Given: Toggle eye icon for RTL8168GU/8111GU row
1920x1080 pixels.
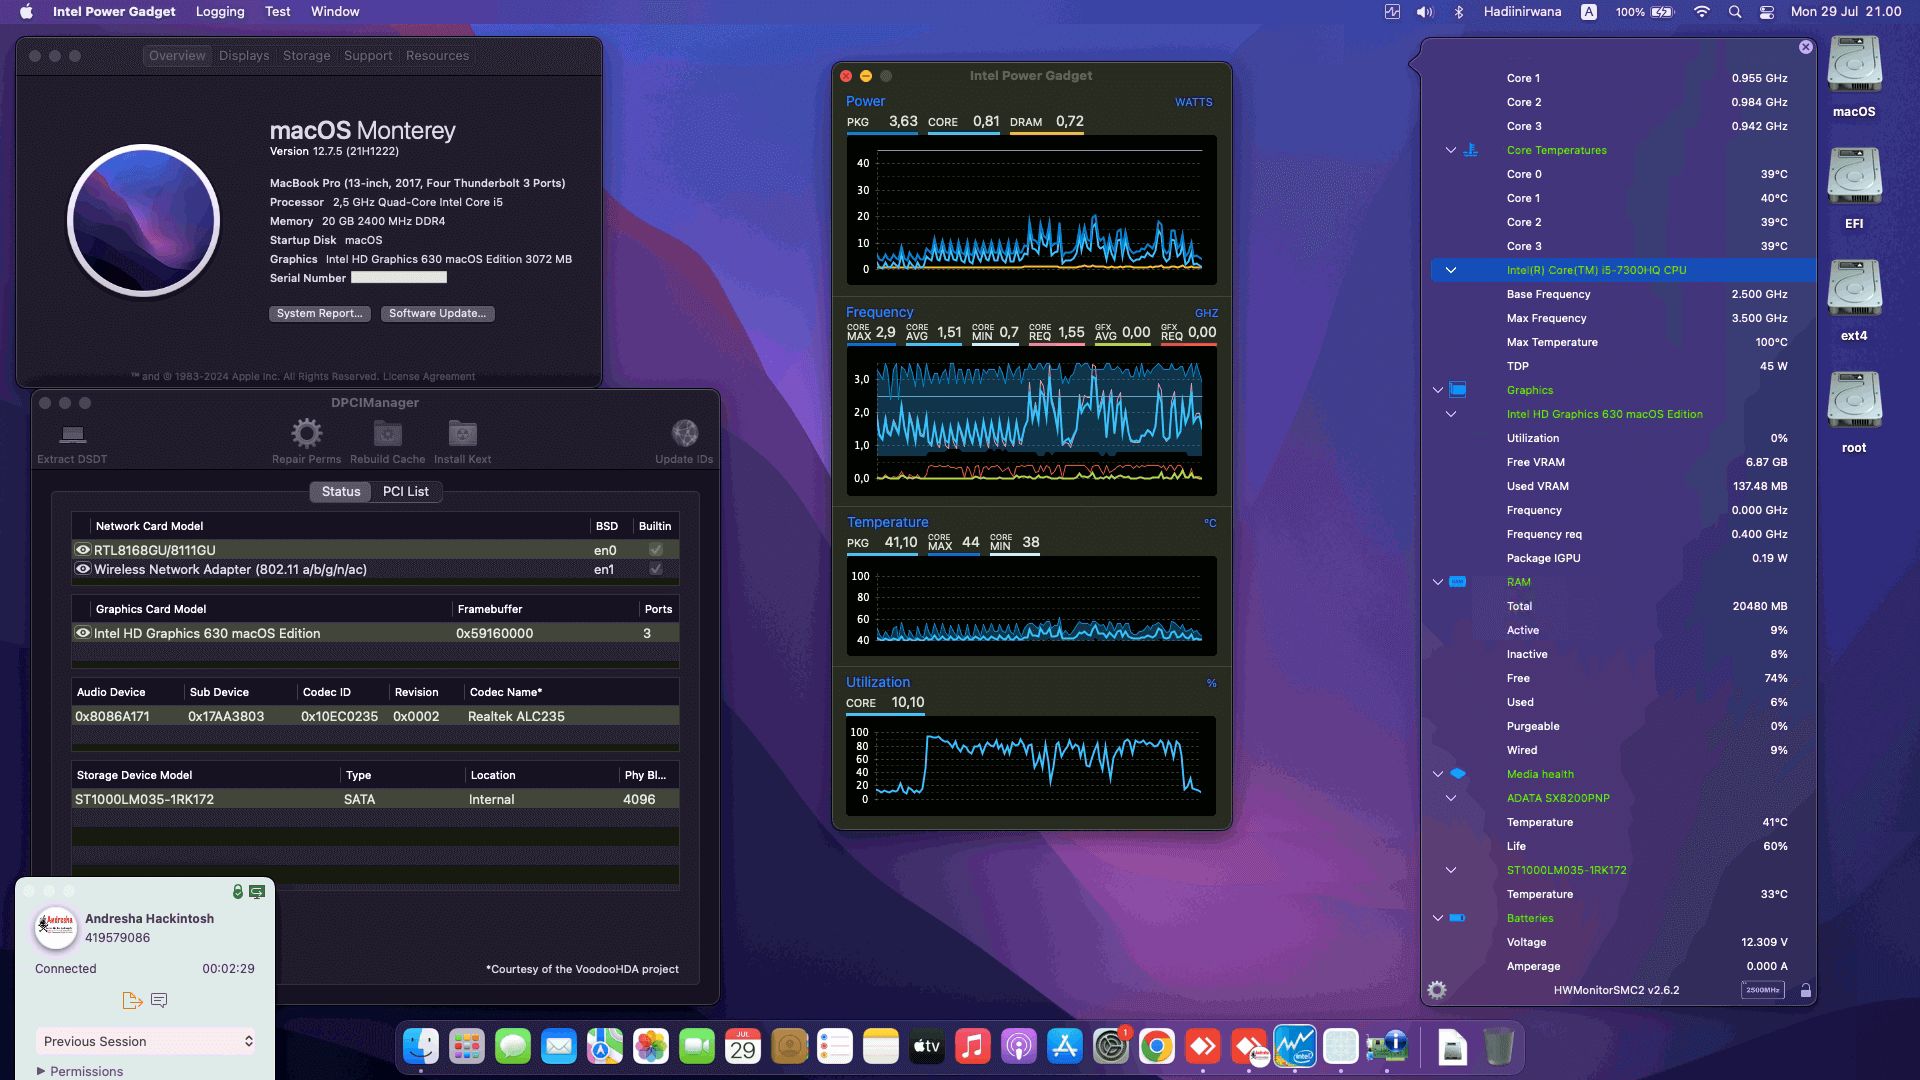Looking at the screenshot, I should click(x=83, y=550).
